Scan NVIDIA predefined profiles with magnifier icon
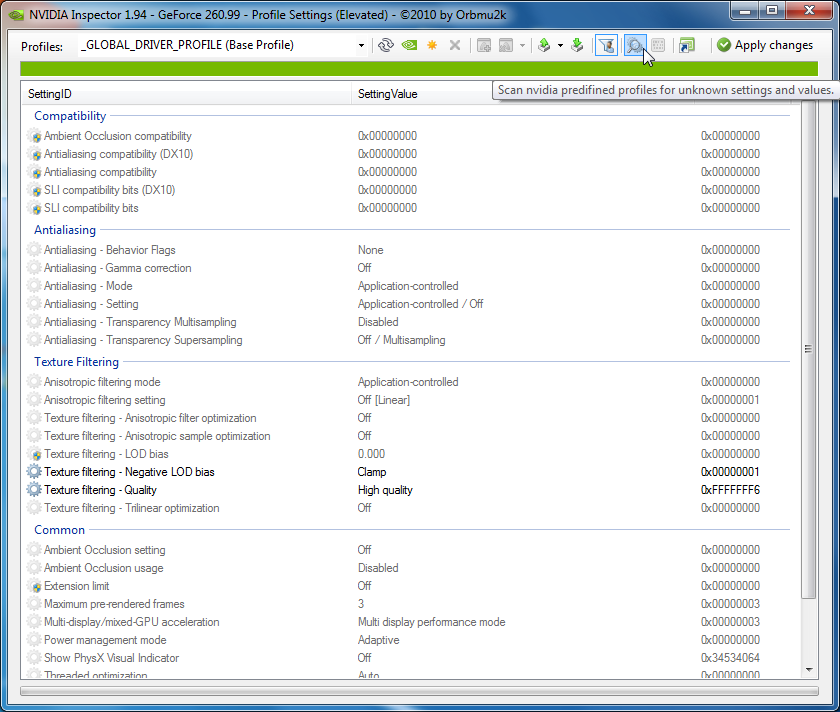 tap(634, 46)
